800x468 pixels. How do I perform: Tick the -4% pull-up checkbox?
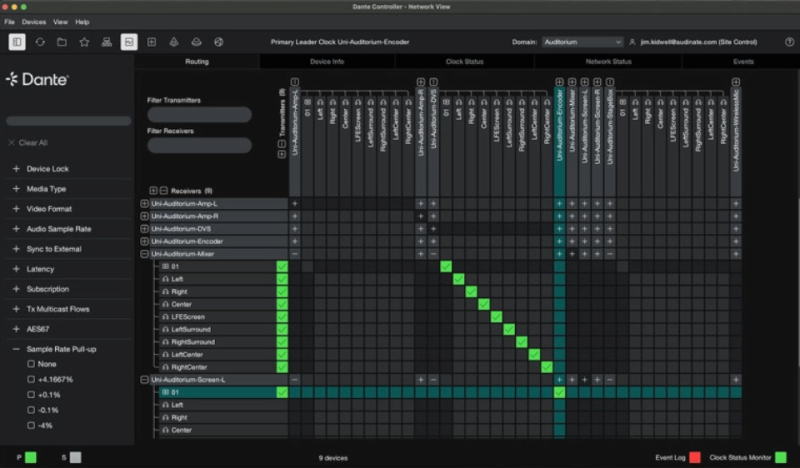tap(31, 425)
